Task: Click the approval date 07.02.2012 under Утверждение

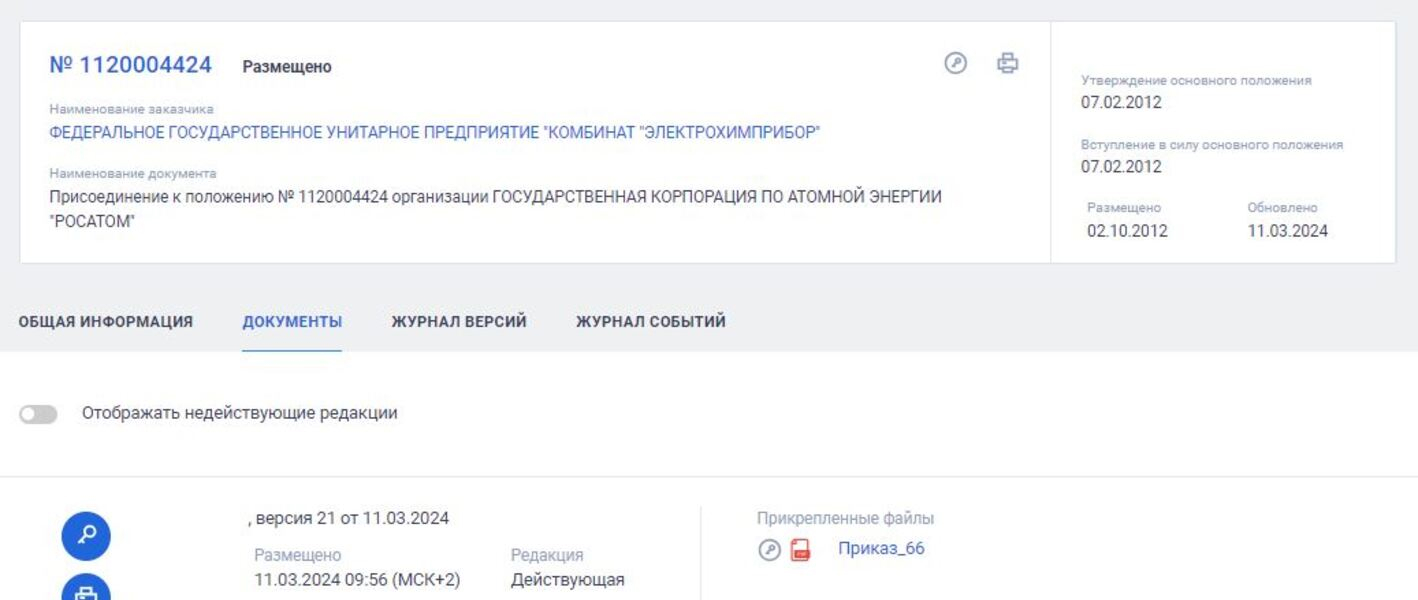Action: tap(1121, 102)
